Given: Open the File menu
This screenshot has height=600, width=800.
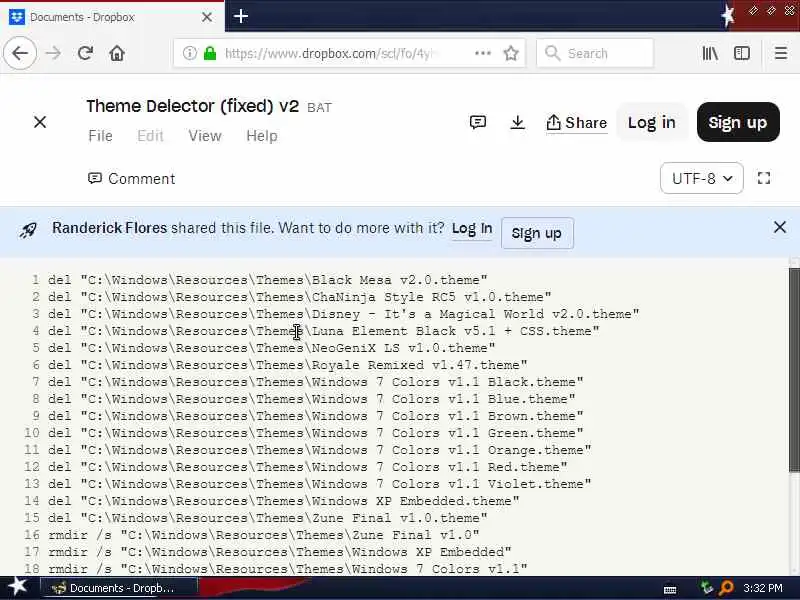Looking at the screenshot, I should [100, 136].
